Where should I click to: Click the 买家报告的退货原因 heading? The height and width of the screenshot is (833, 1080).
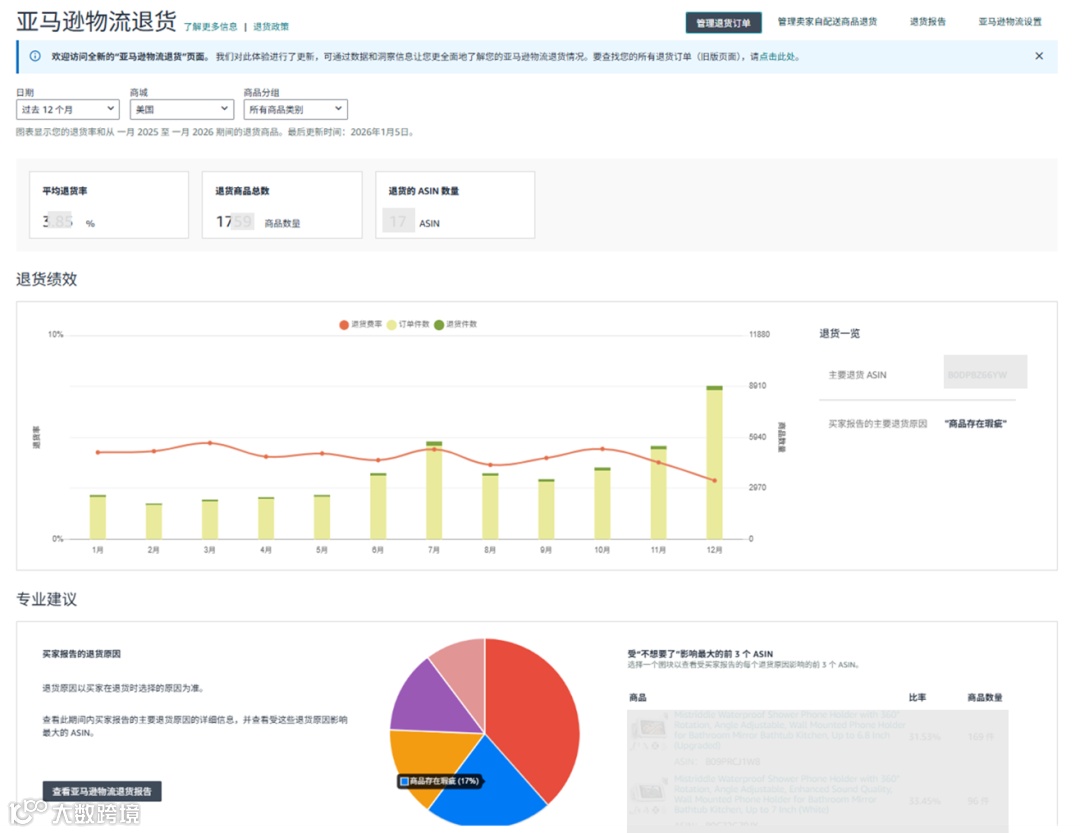coord(81,654)
